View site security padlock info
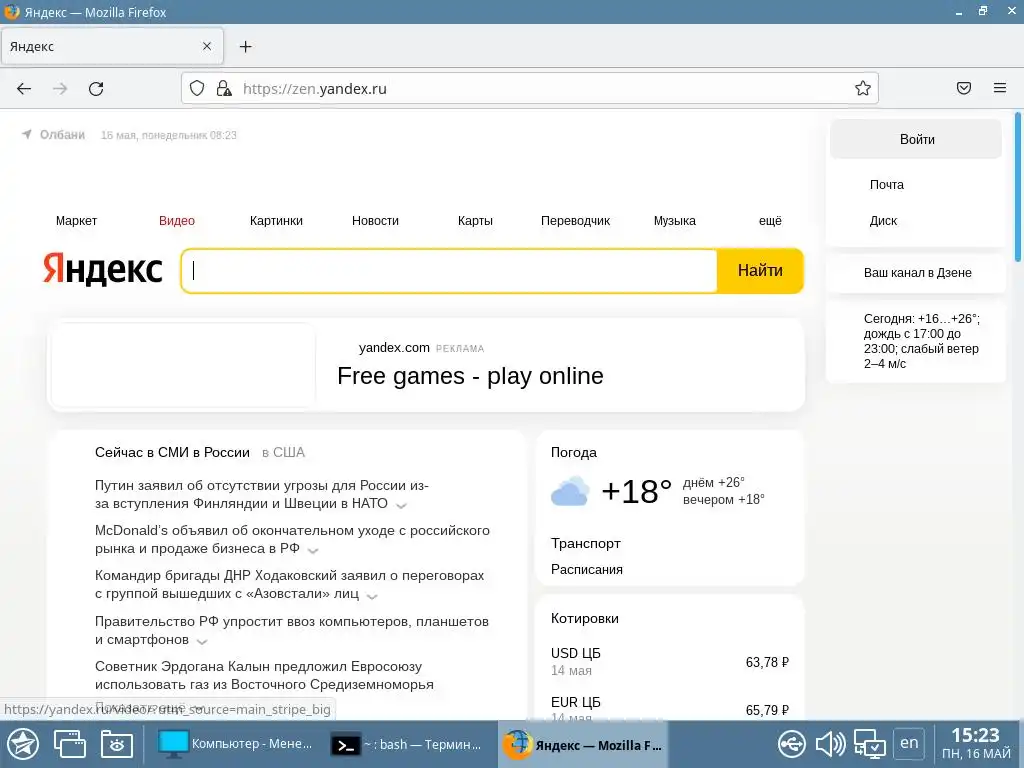Image resolution: width=1024 pixels, height=768 pixels. point(224,88)
